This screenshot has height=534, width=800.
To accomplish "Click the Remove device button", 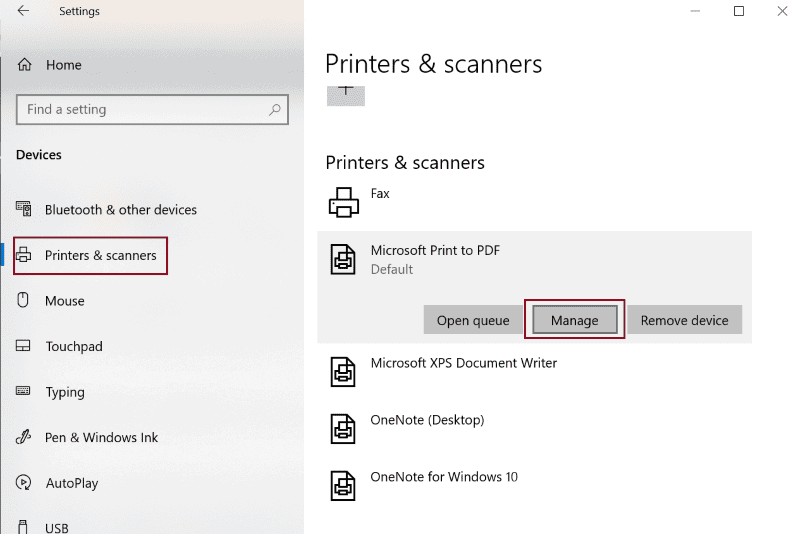I will (x=684, y=320).
